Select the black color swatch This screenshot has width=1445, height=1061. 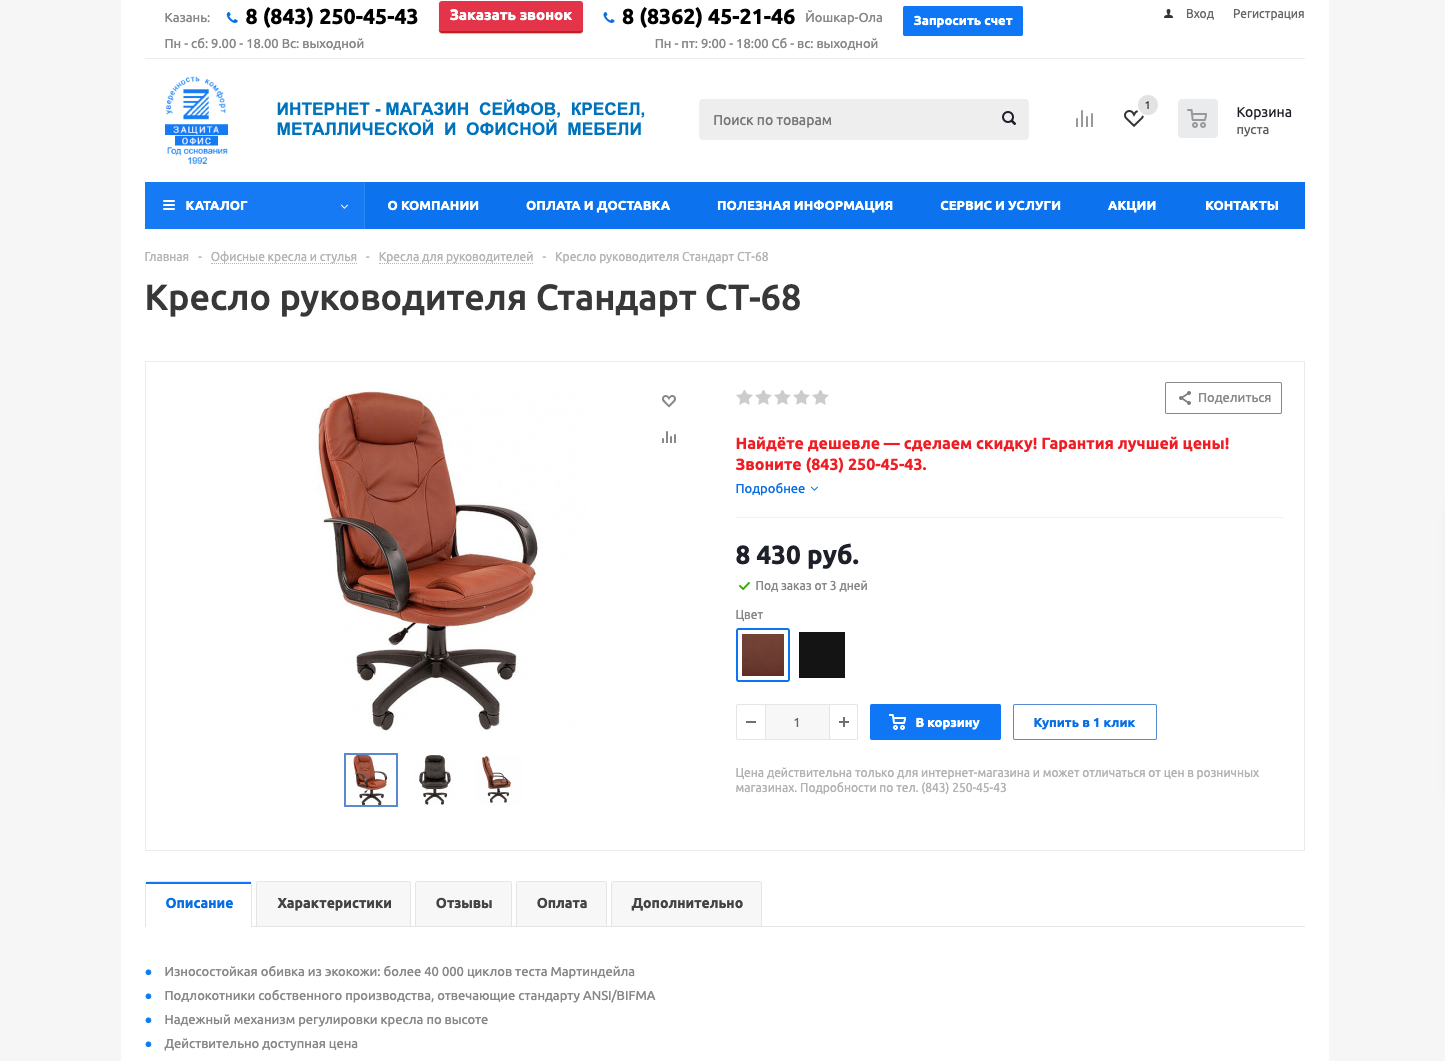point(822,655)
